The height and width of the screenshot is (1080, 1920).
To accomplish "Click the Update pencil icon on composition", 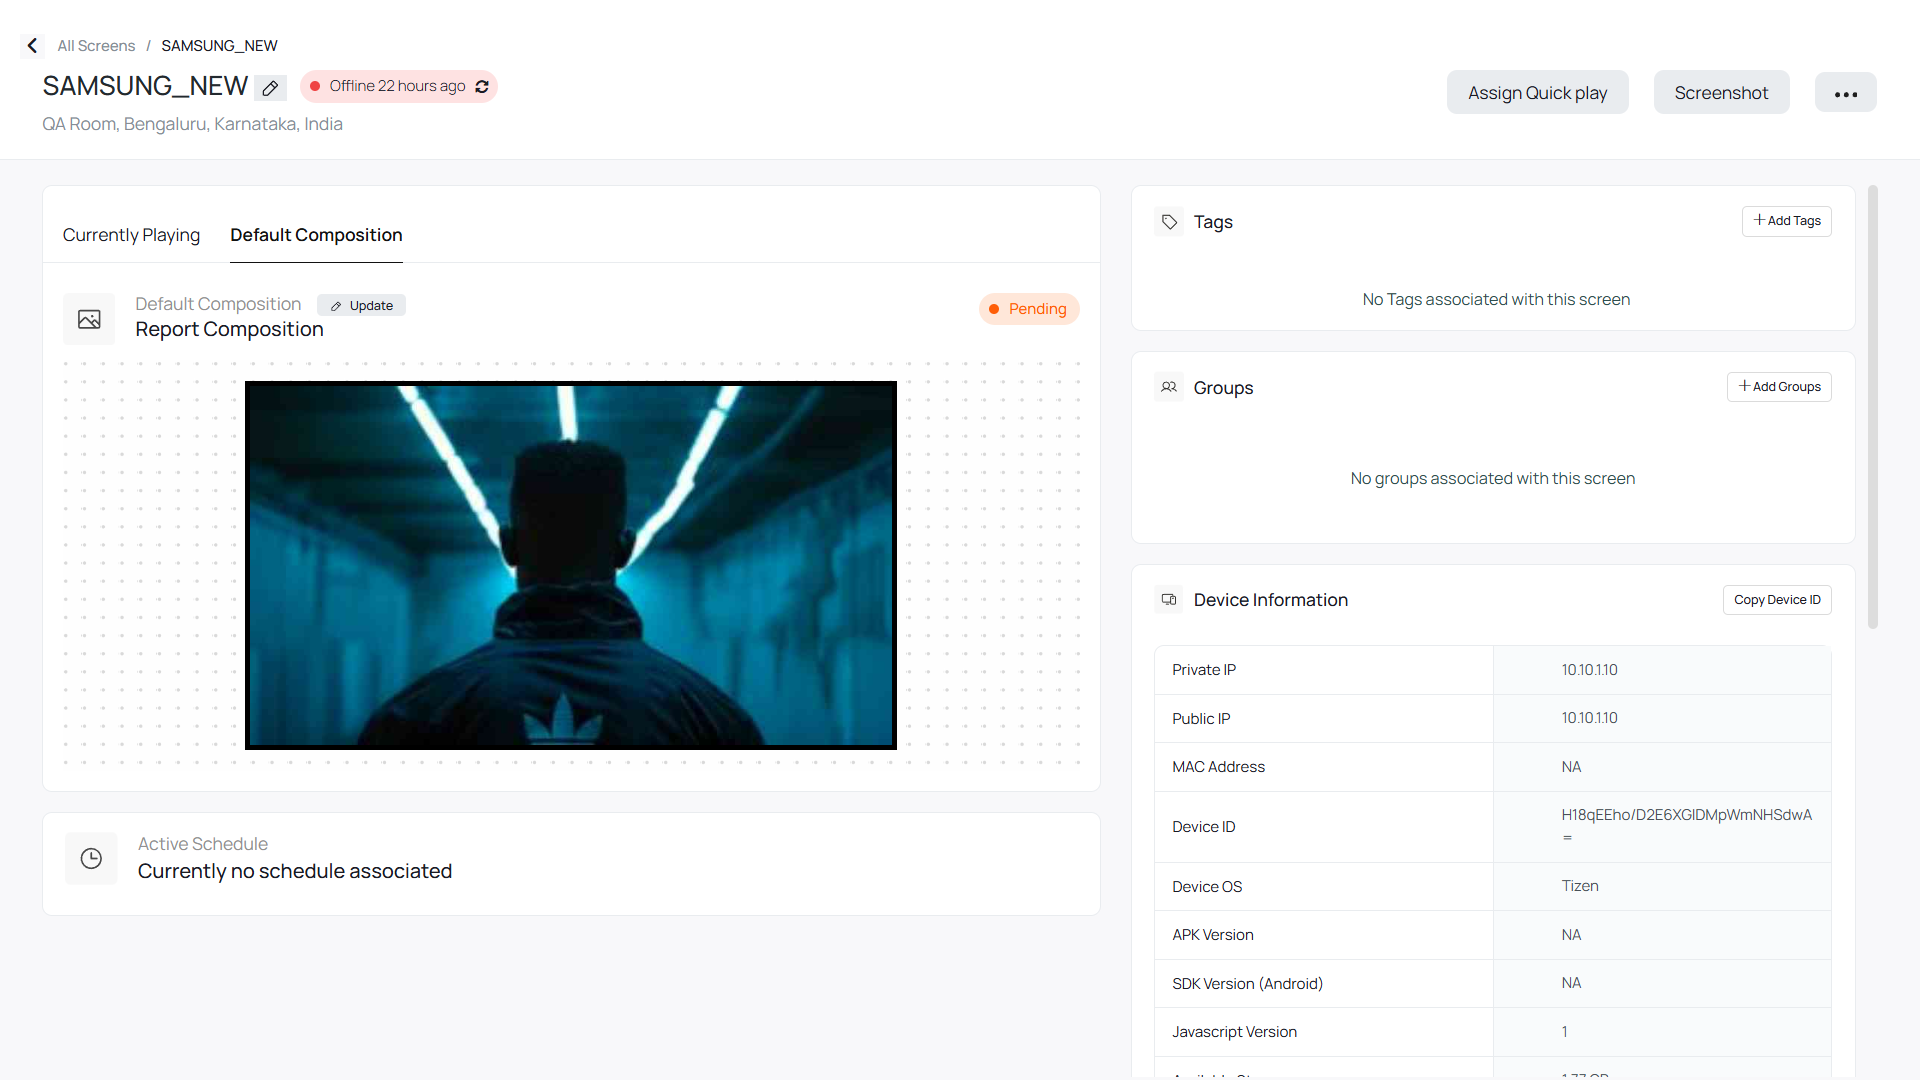I will point(337,305).
